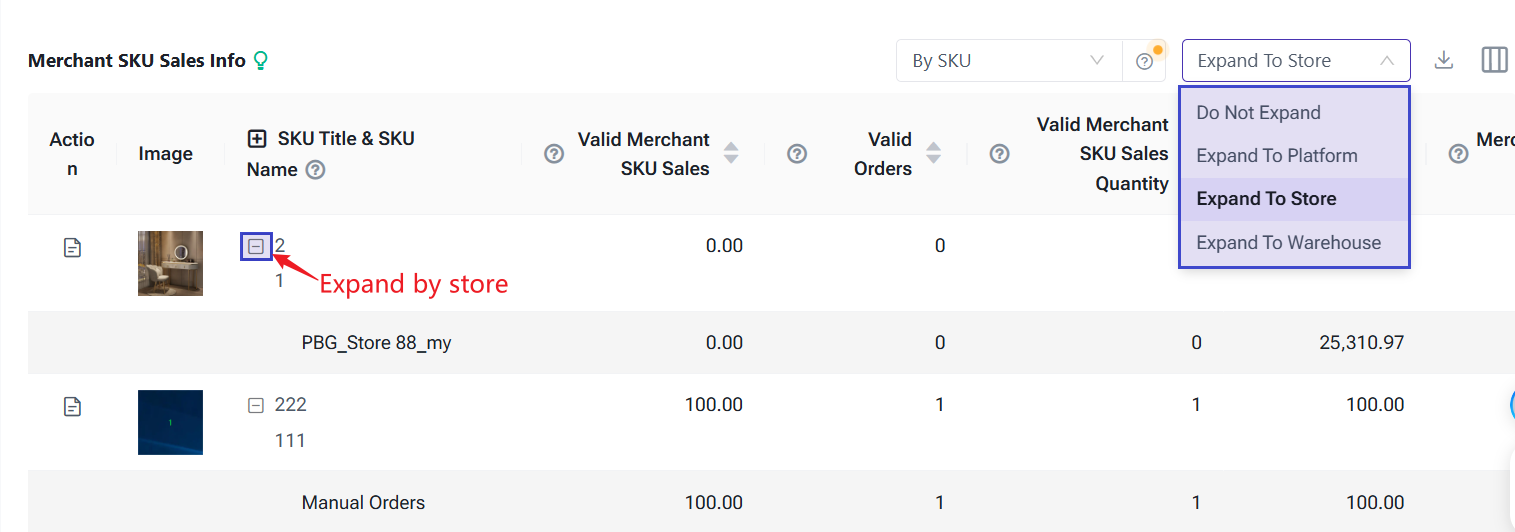Open the column settings icon
Viewport: 1515px width, 532px height.
tap(1494, 60)
